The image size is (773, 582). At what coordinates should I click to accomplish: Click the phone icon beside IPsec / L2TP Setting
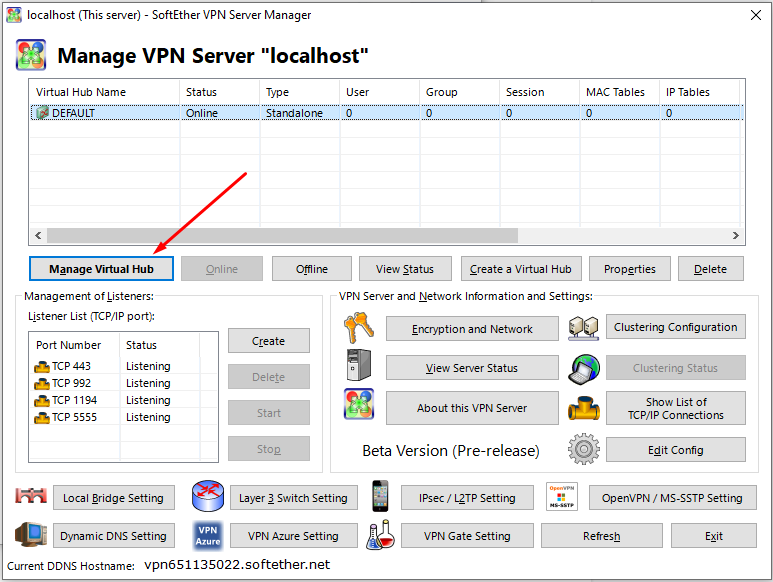tap(380, 496)
